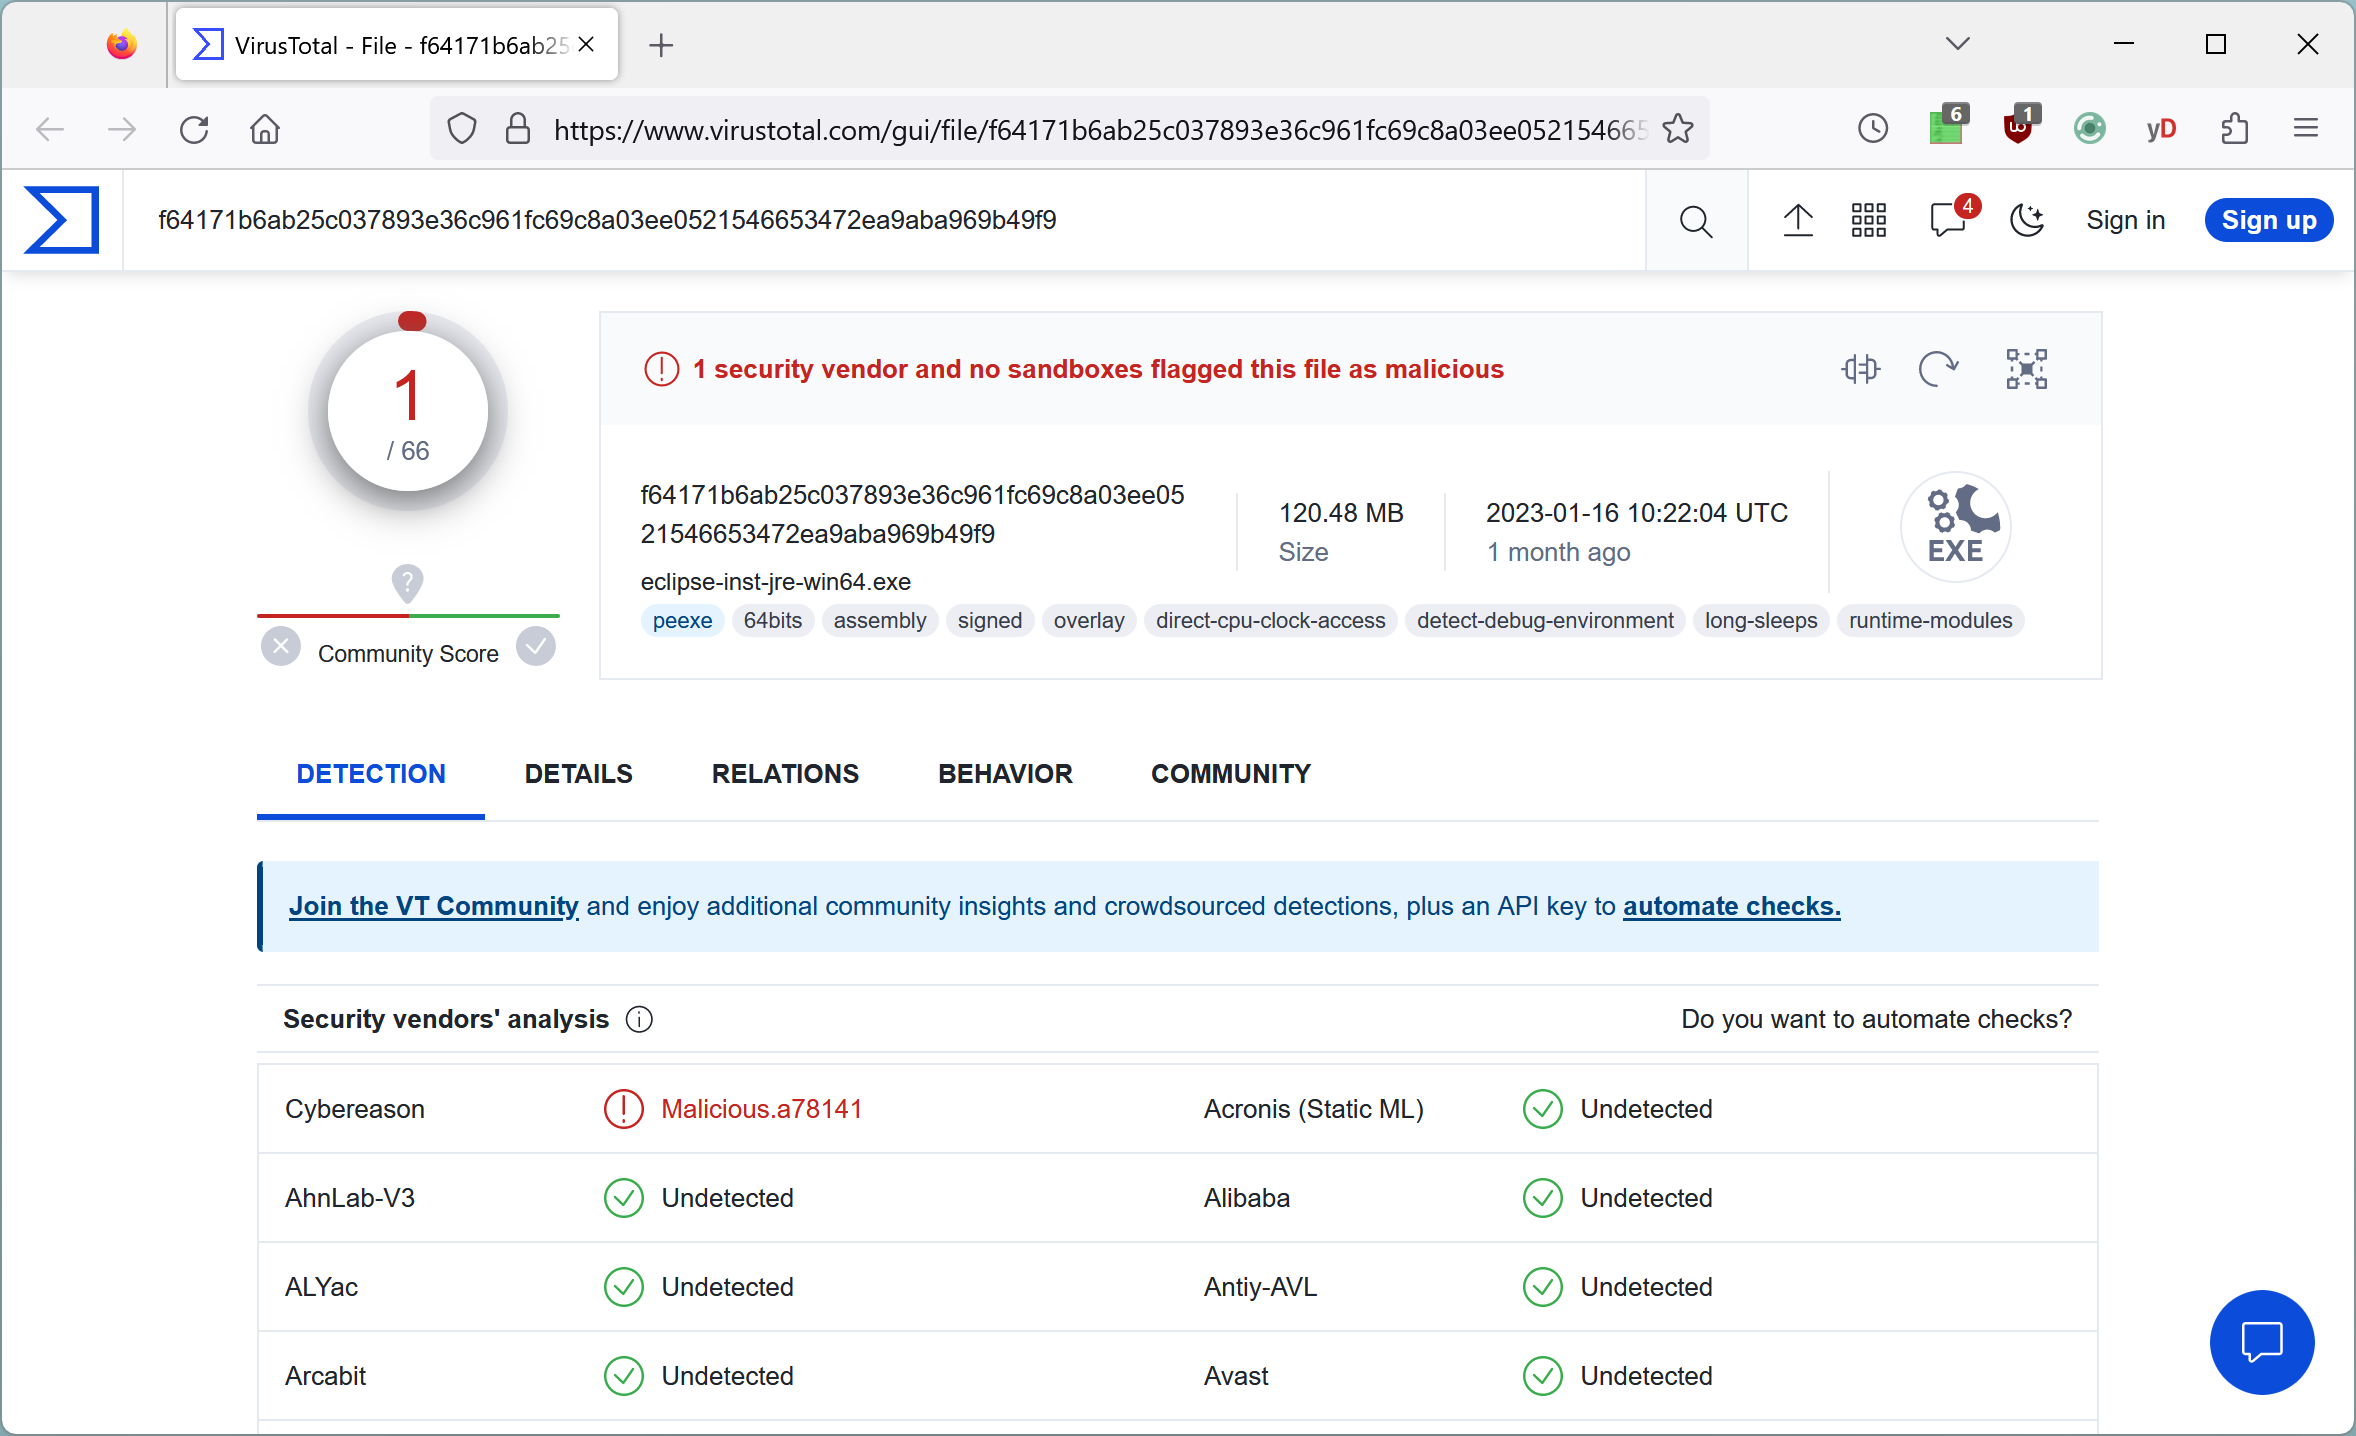The height and width of the screenshot is (1436, 2356).
Task: Click the hash search input field
Action: (x=884, y=220)
